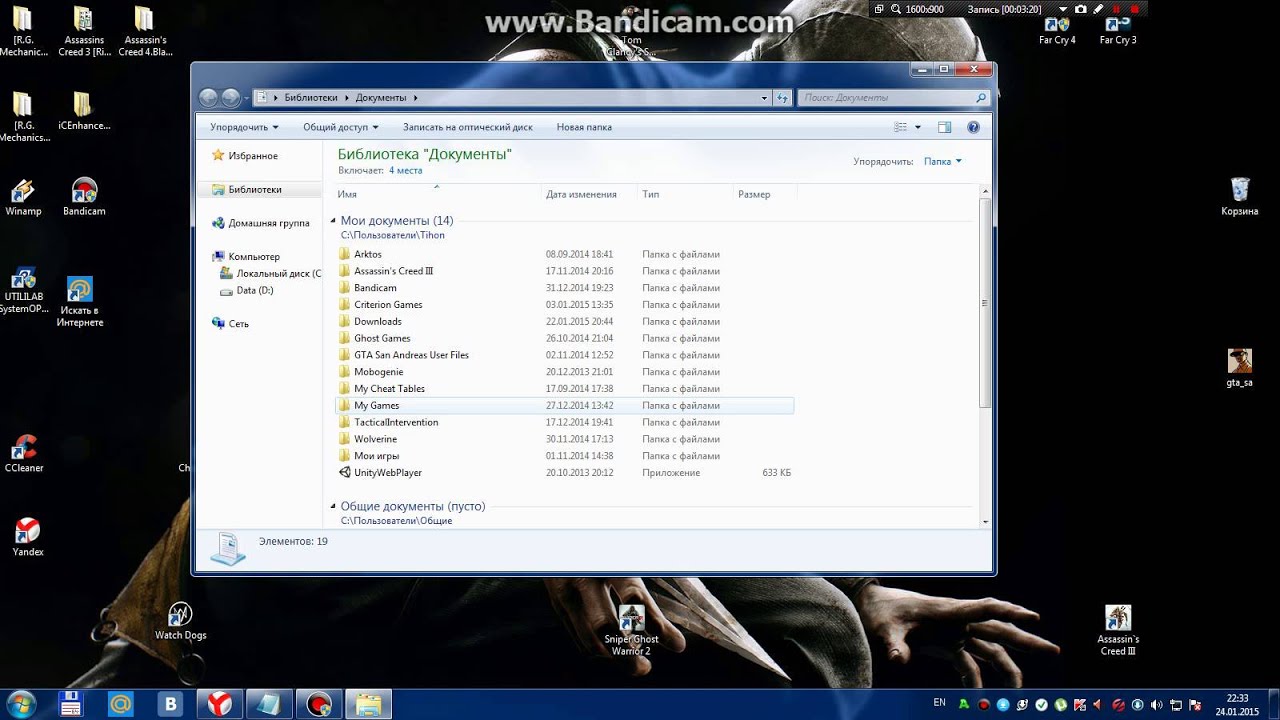Screen dimensions: 1280x720
Task: Open the taskbar clock showing 22:33
Action: point(1237,704)
